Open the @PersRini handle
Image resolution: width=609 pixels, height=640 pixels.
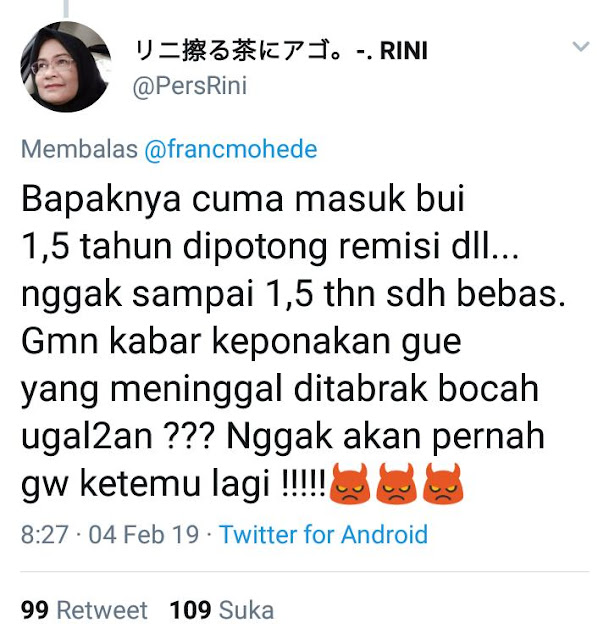click(189, 86)
